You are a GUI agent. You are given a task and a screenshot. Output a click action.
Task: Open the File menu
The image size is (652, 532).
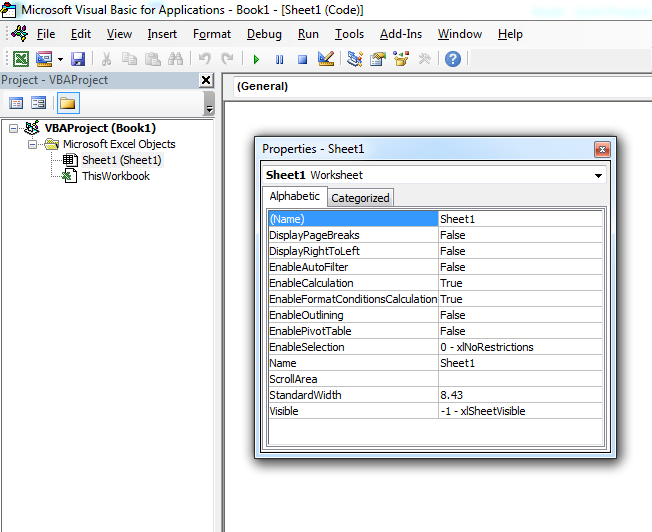[46, 34]
